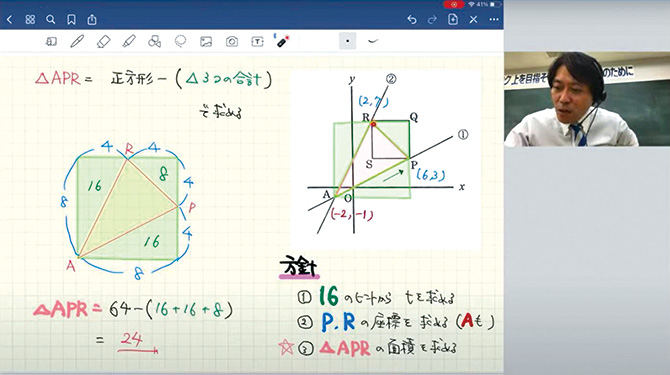This screenshot has width=670, height=375.
Task: Select the Text box tool
Action: coord(257,41)
